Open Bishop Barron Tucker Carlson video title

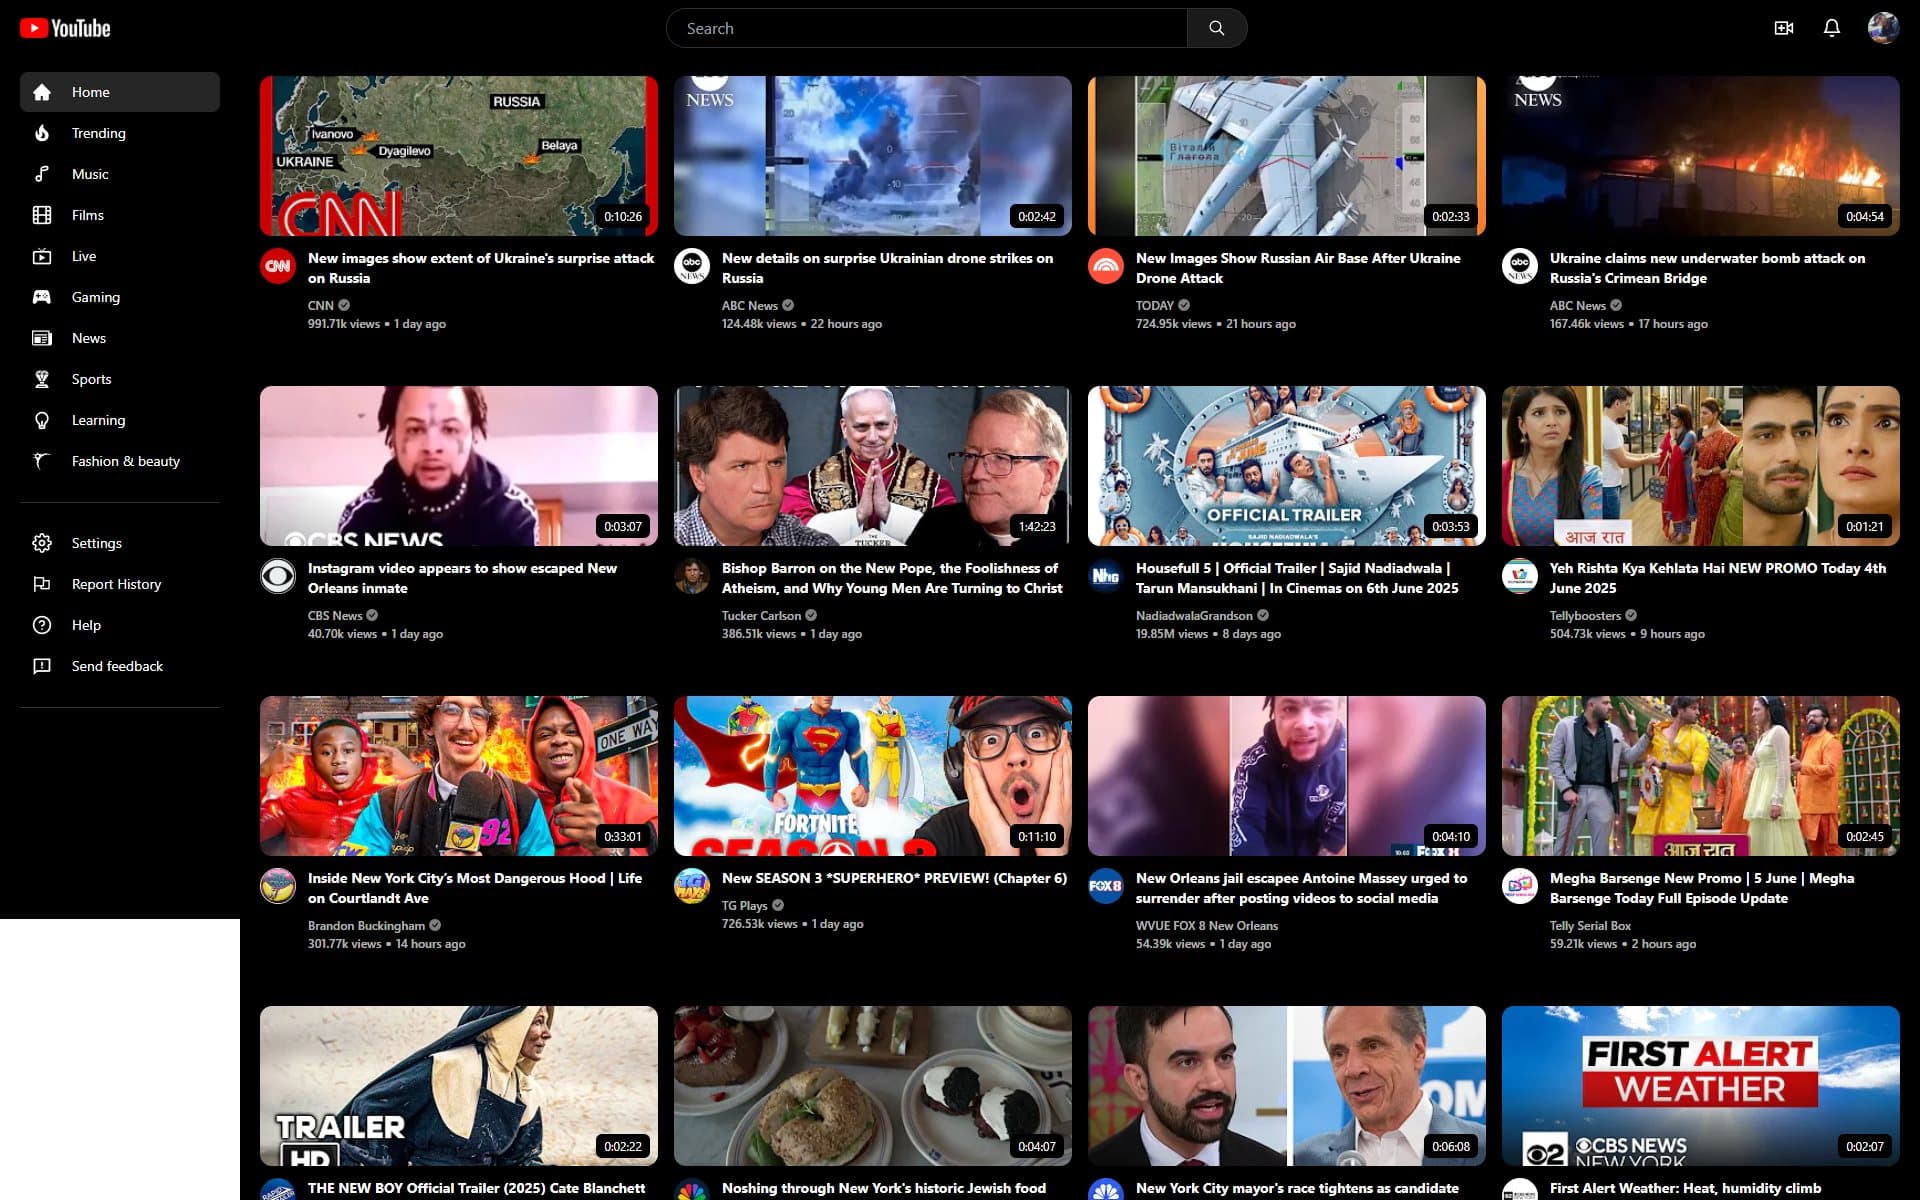click(x=892, y=578)
